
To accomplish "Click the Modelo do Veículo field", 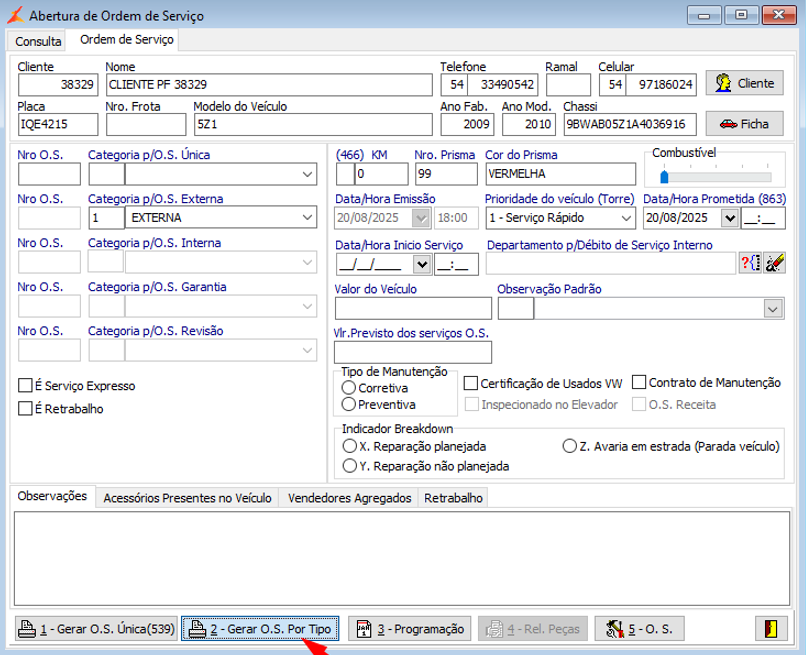I will click(x=313, y=124).
